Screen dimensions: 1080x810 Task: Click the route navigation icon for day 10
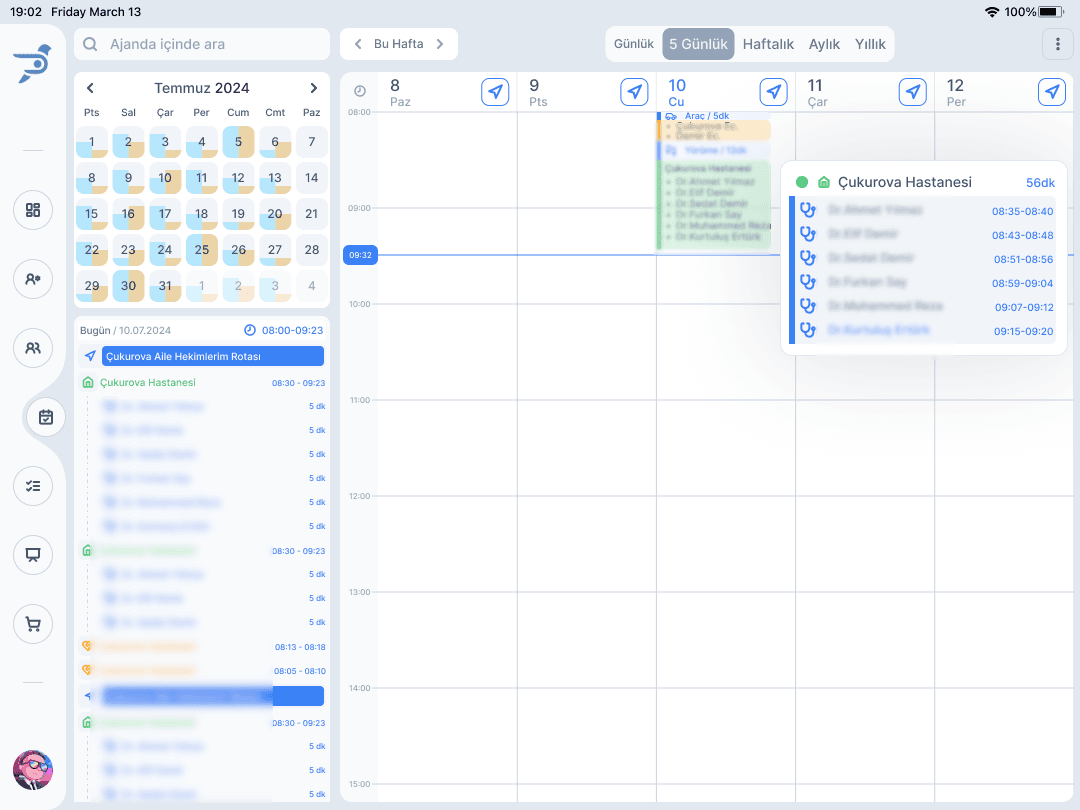point(773,92)
